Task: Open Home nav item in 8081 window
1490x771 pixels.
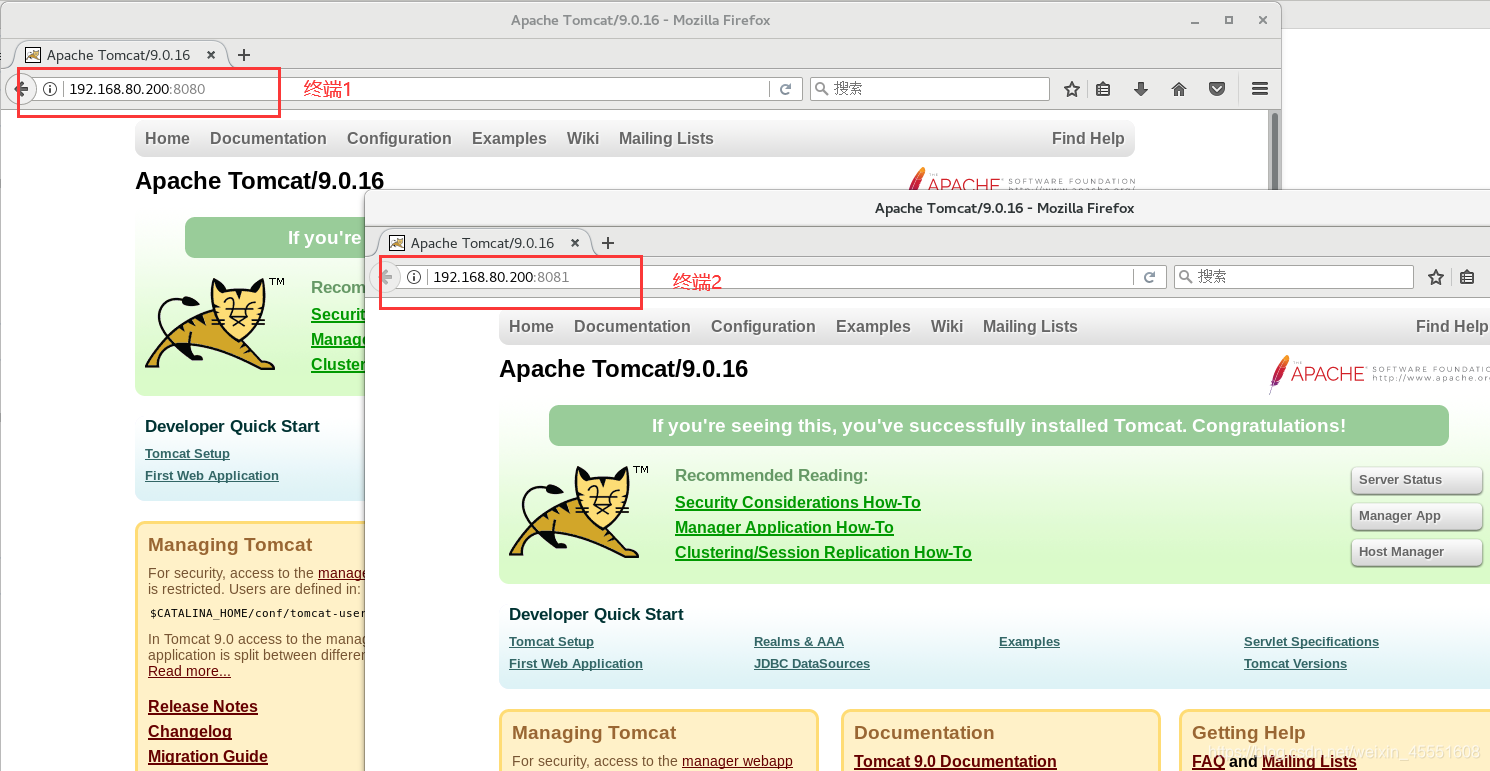Action: tap(531, 327)
